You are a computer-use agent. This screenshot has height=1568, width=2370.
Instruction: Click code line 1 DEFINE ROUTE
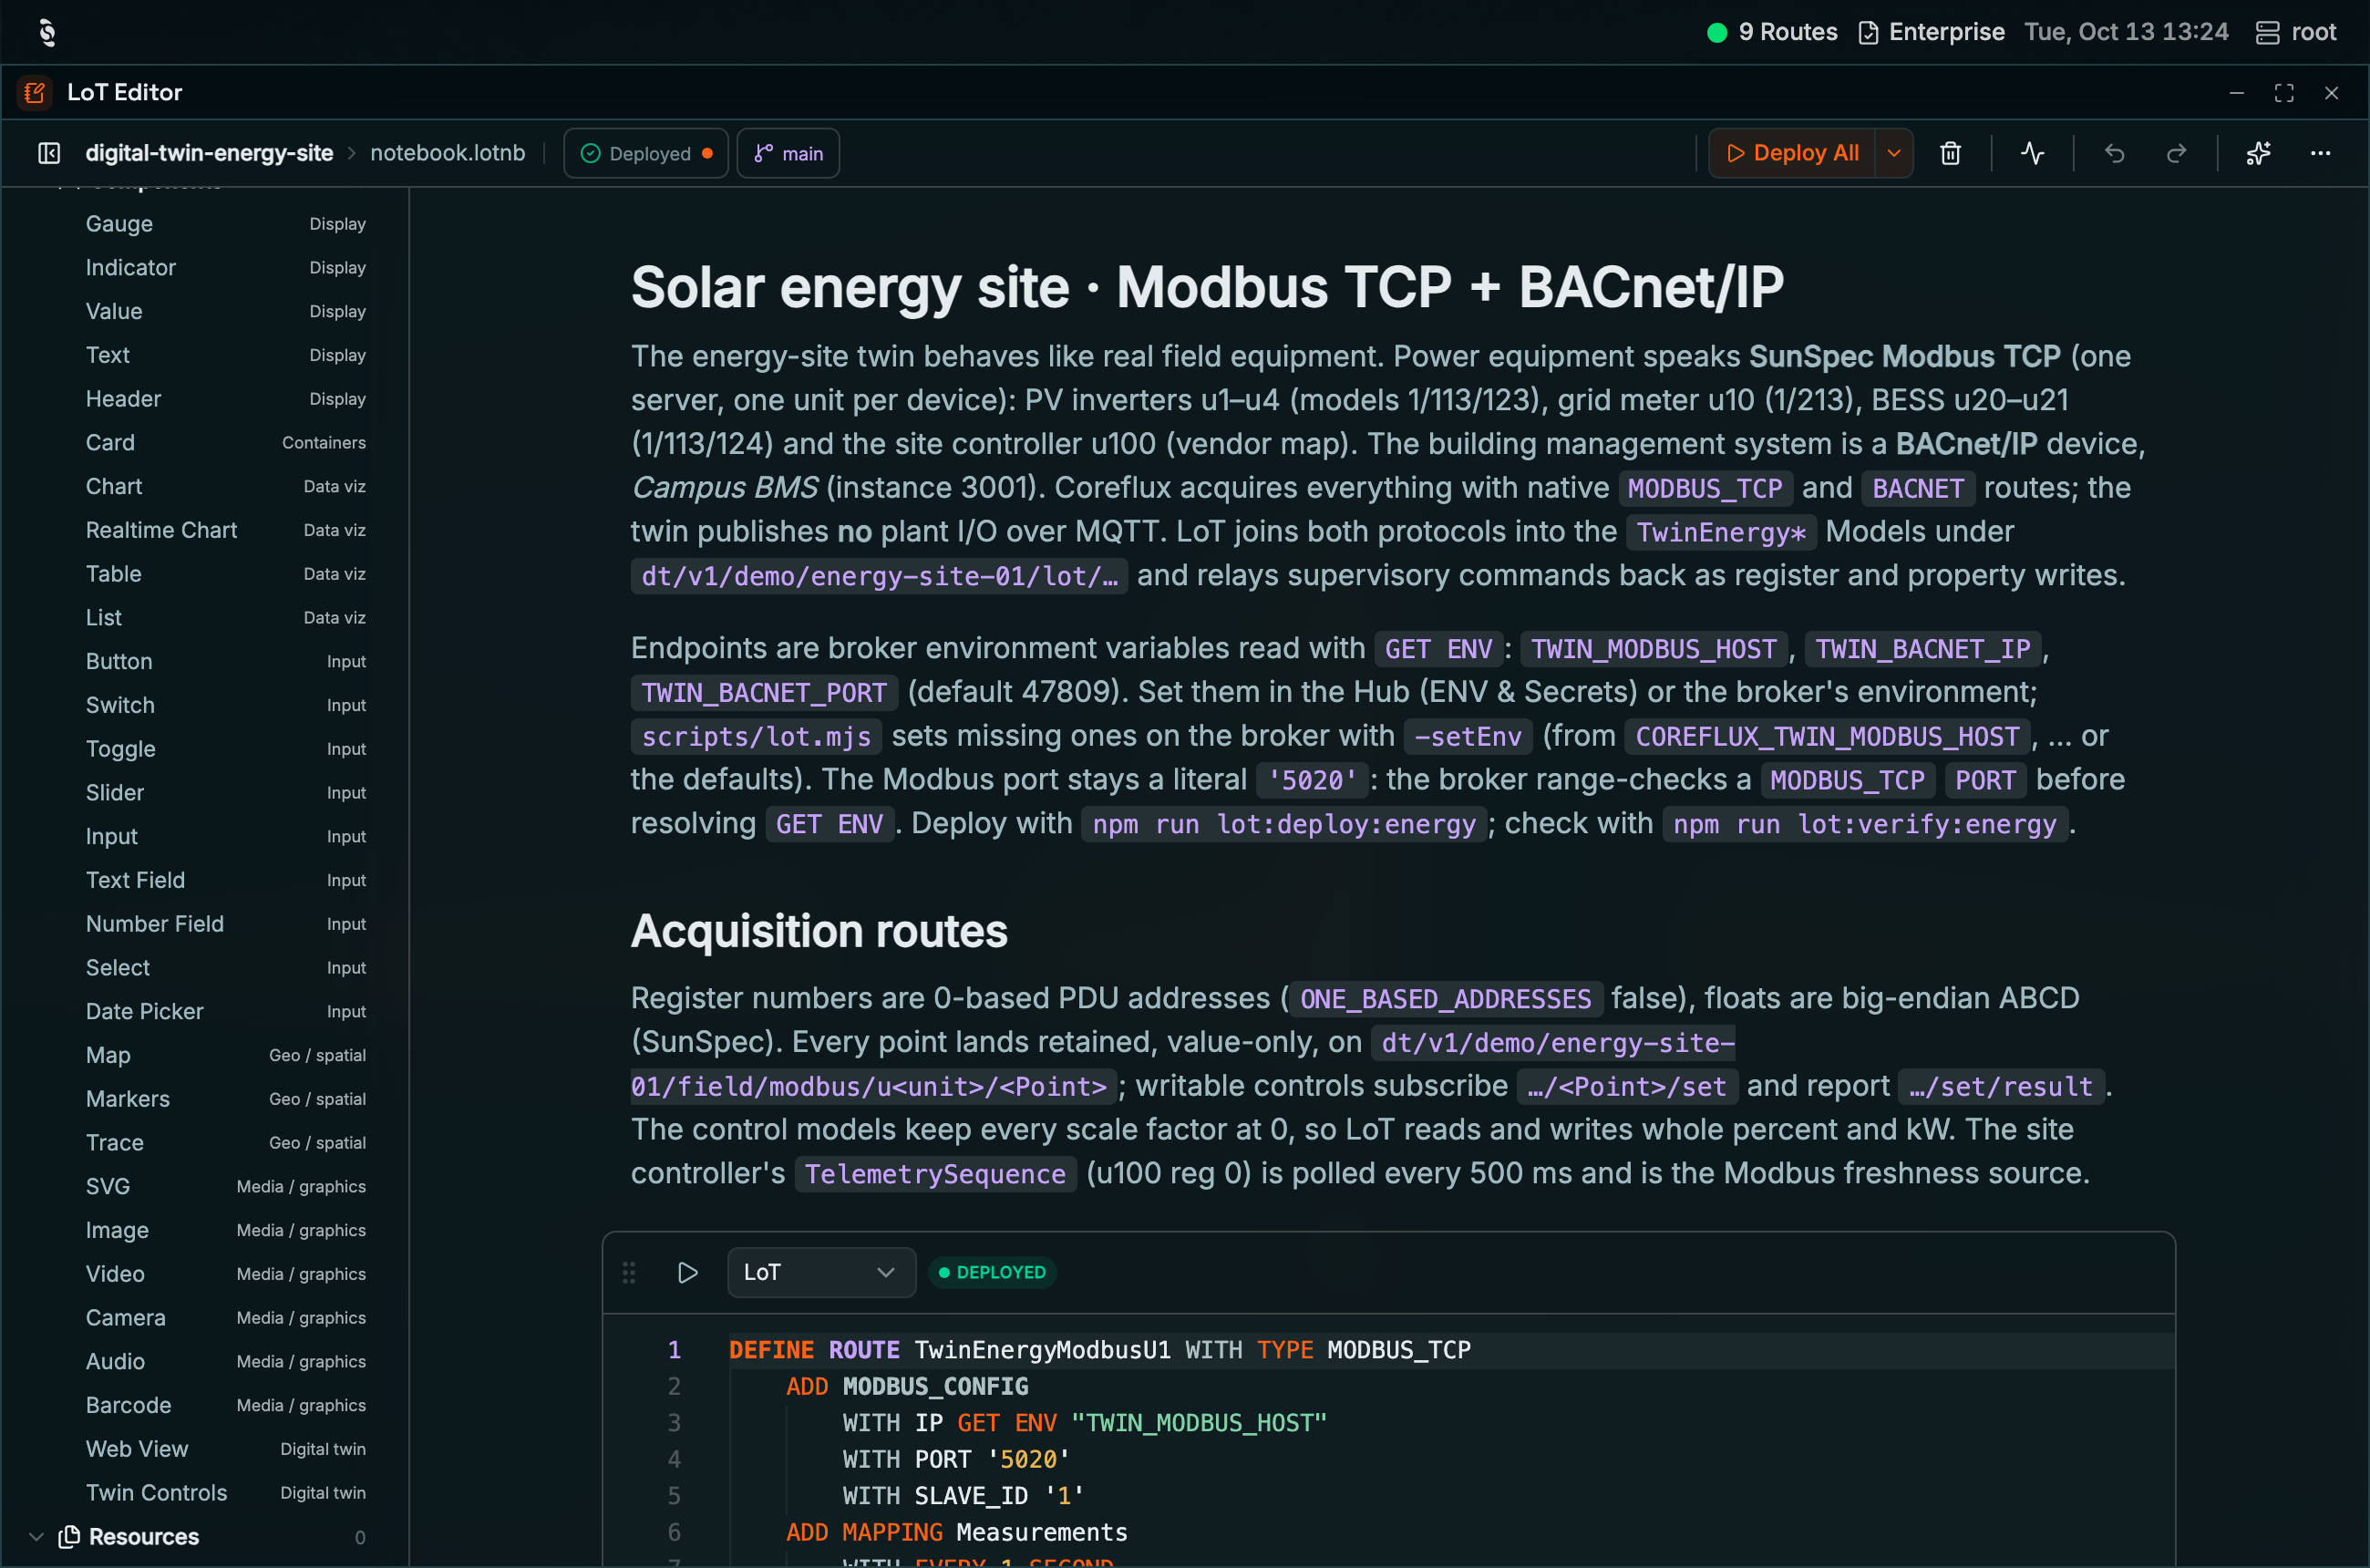(1099, 1350)
